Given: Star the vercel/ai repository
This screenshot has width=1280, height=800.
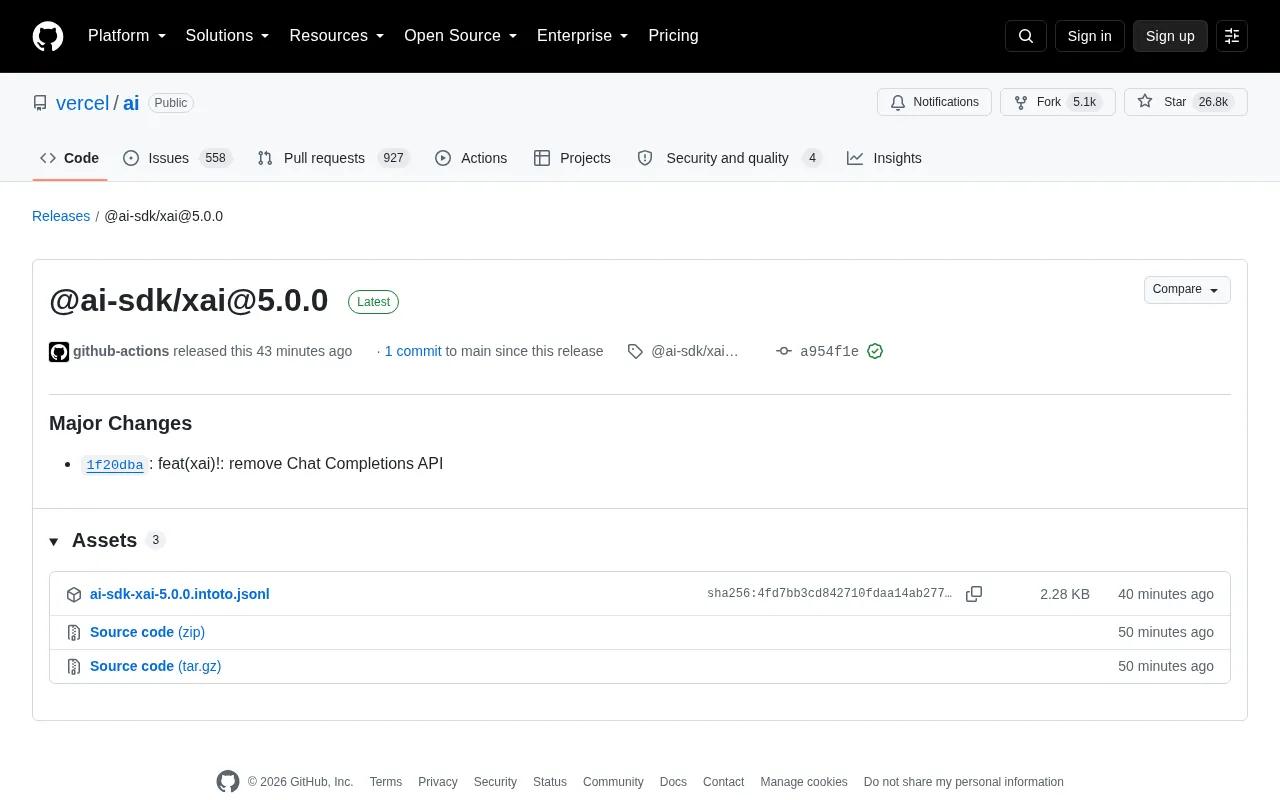Looking at the screenshot, I should tap(1186, 102).
